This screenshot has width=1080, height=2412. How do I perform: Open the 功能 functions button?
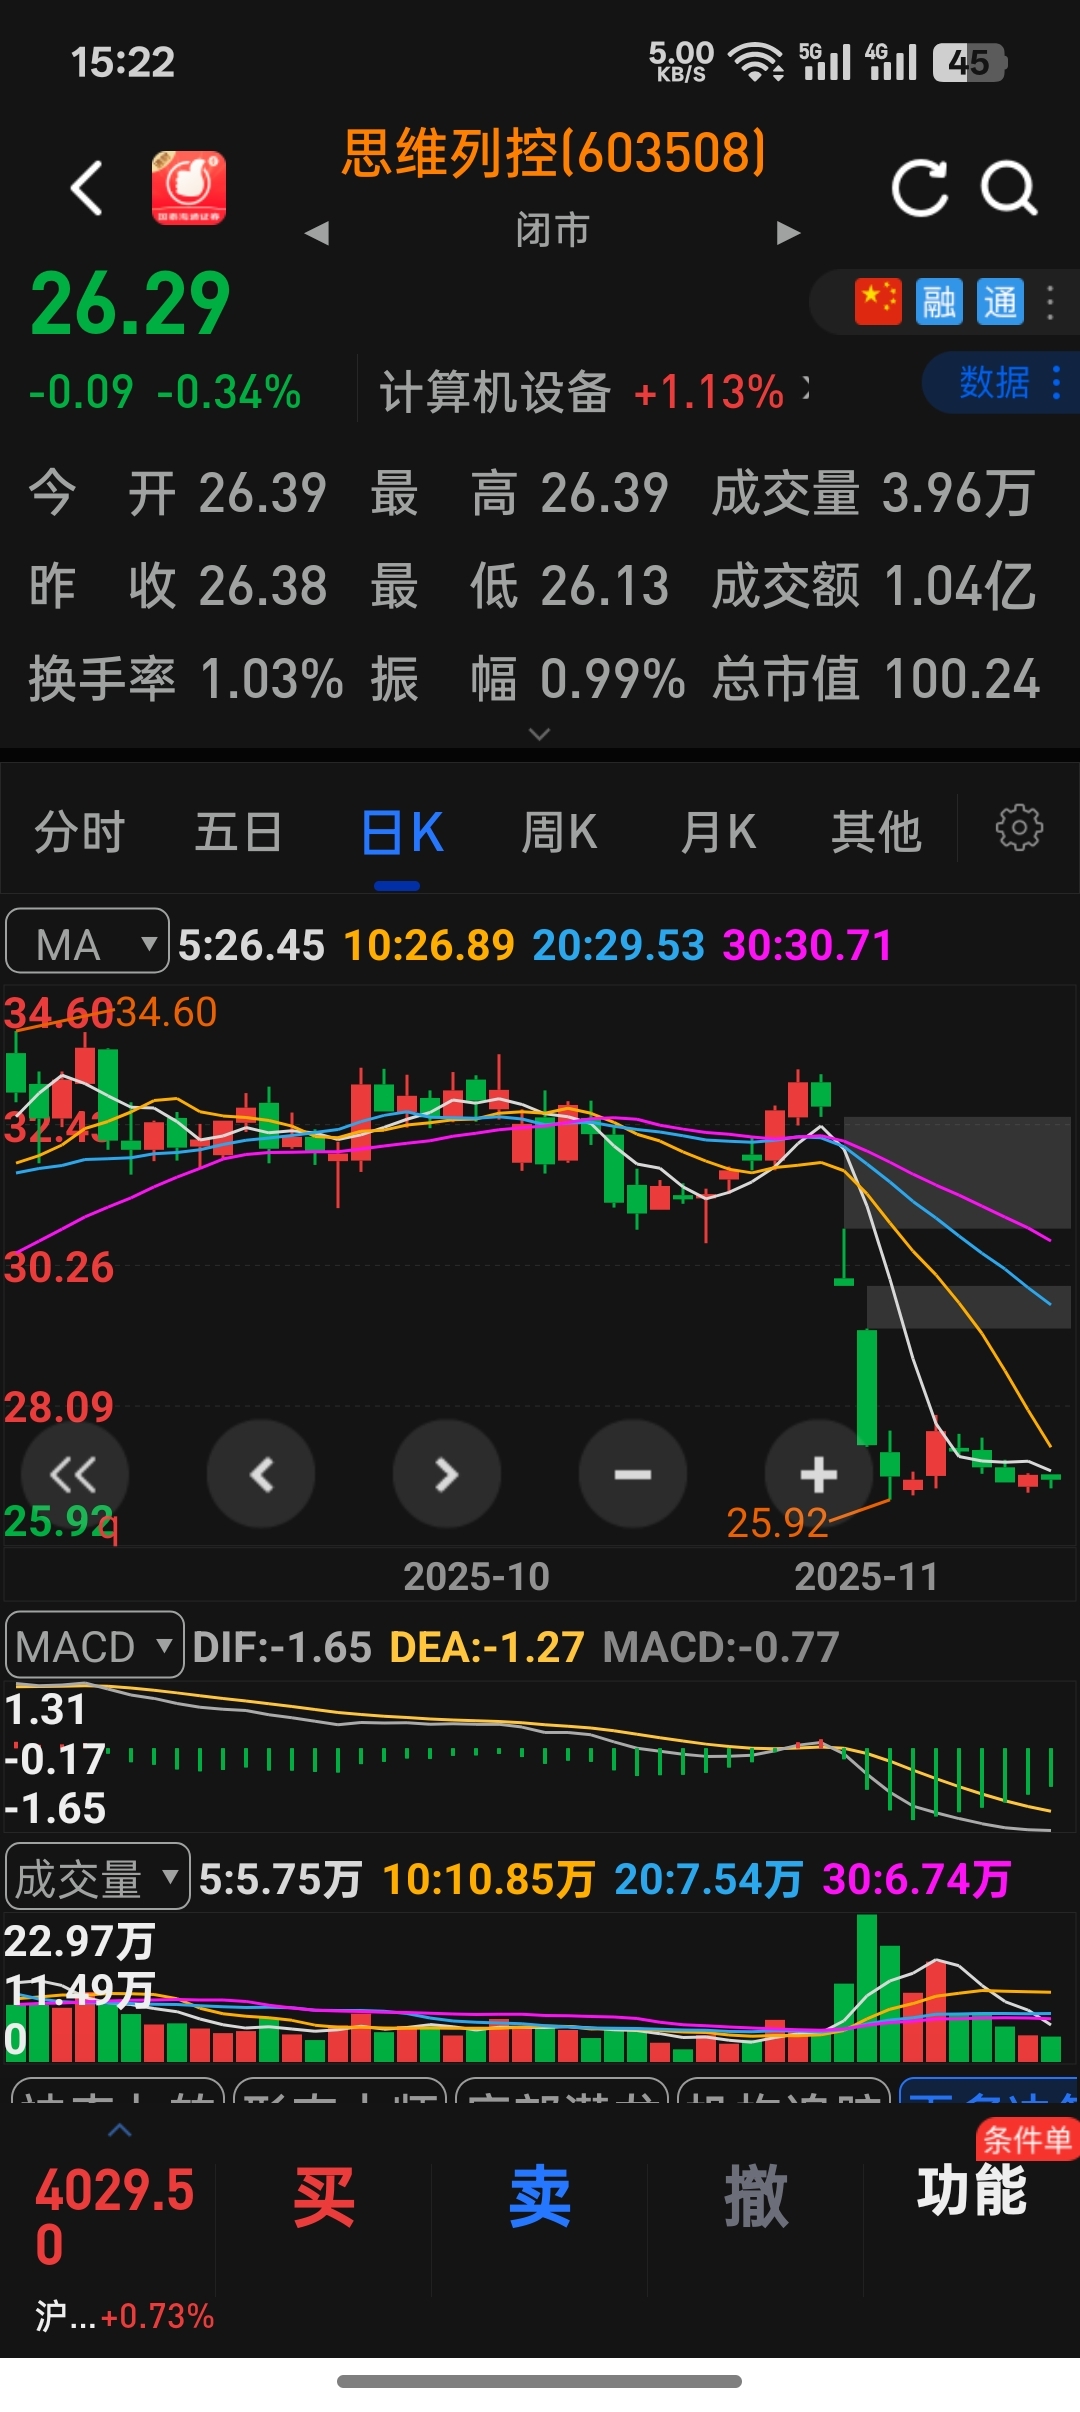(972, 2190)
